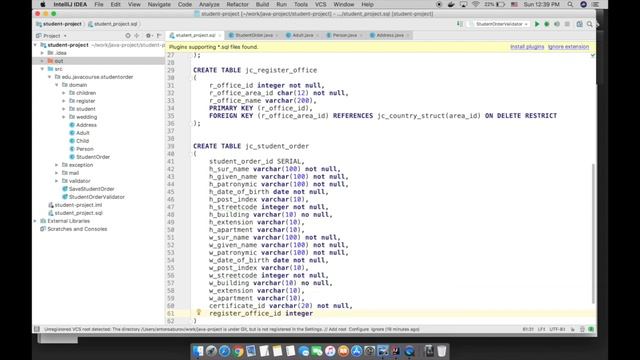This screenshot has height=360, width=640.
Task: Expand the children package
Action: coord(64,93)
